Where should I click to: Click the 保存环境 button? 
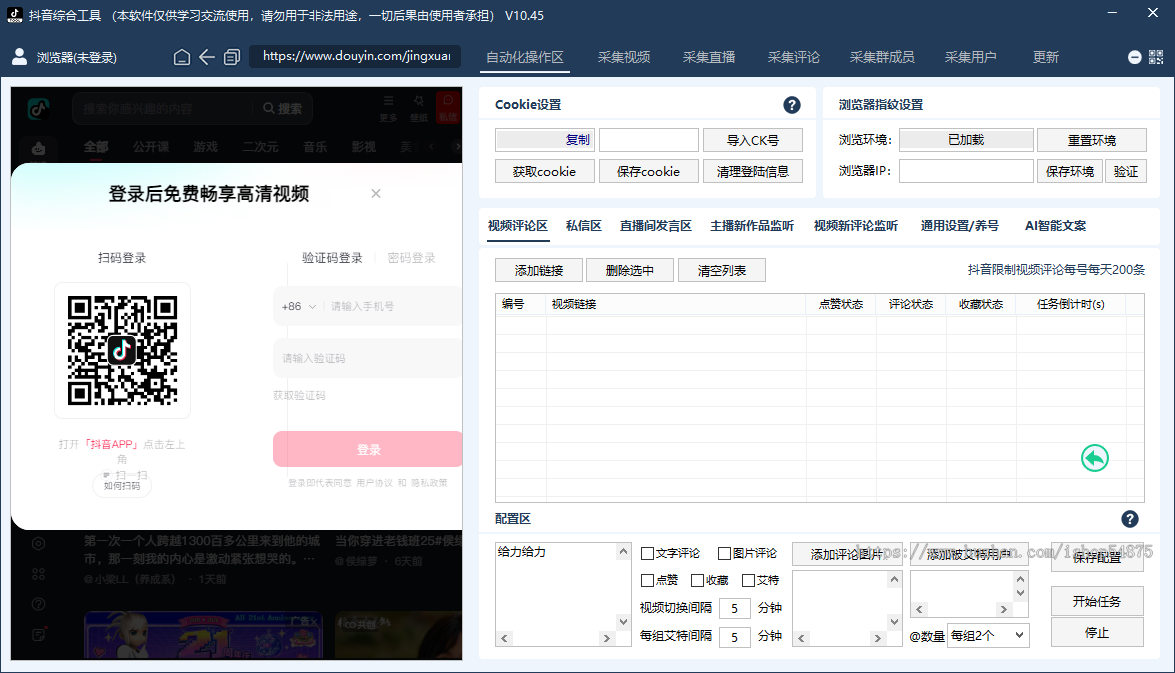pos(1070,172)
